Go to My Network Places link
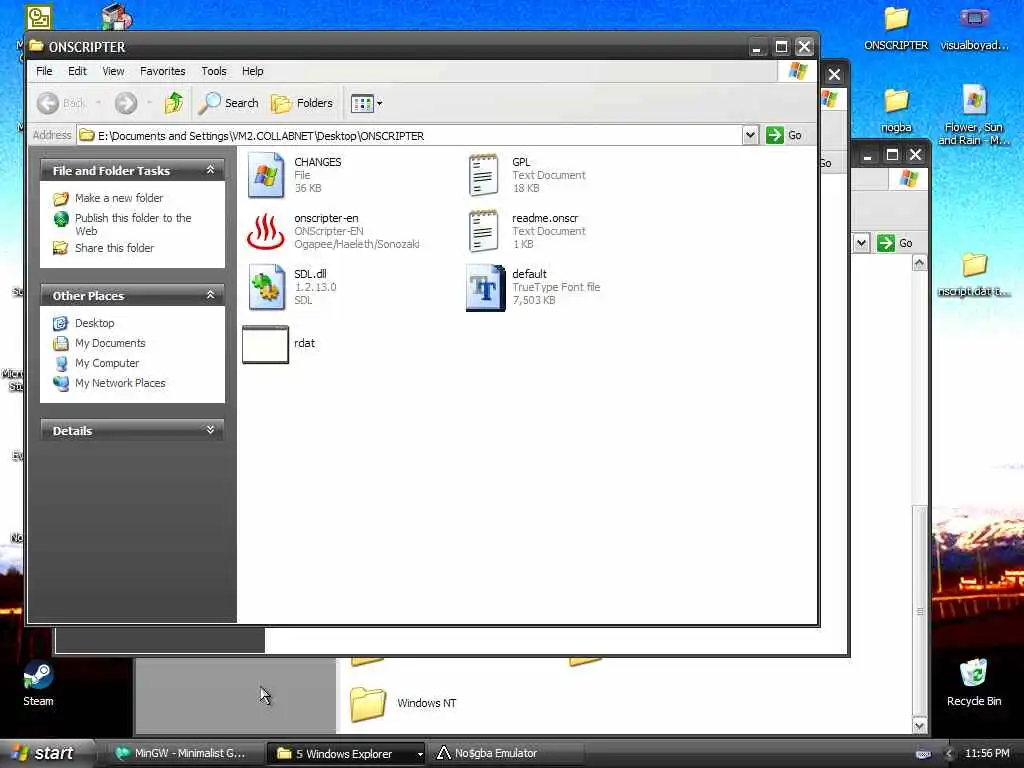 [120, 383]
